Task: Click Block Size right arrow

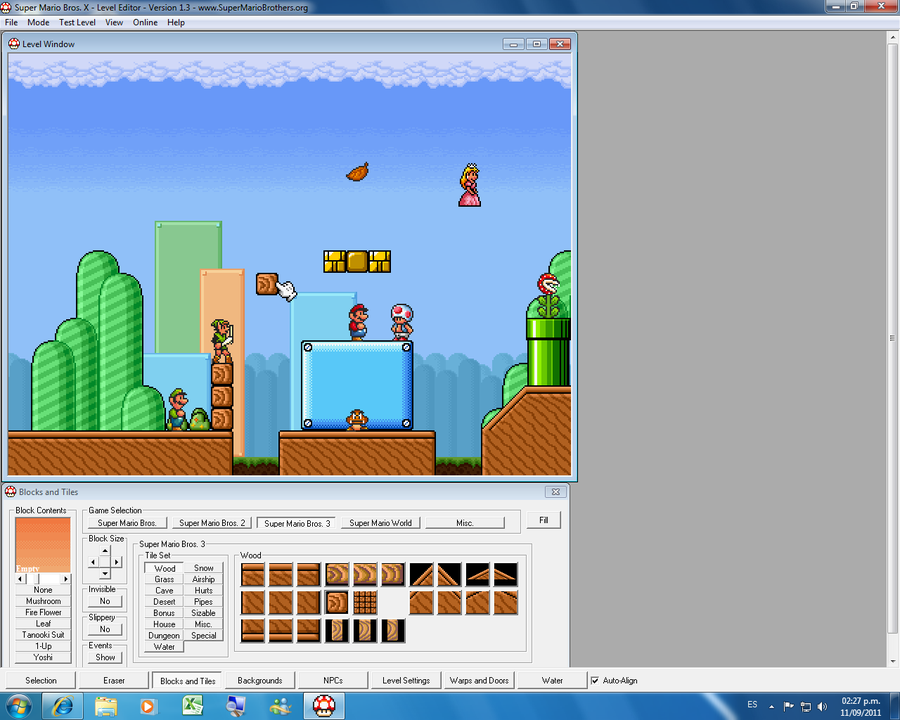Action: (x=117, y=562)
